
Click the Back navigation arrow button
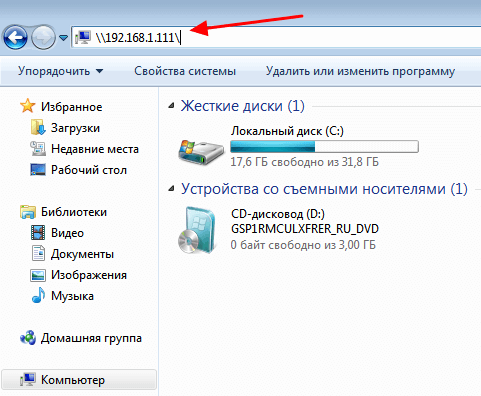15,37
